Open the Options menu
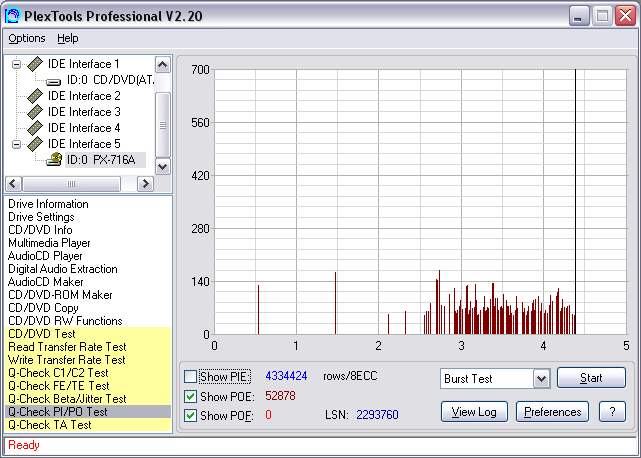The width and height of the screenshot is (641, 458). (27, 38)
